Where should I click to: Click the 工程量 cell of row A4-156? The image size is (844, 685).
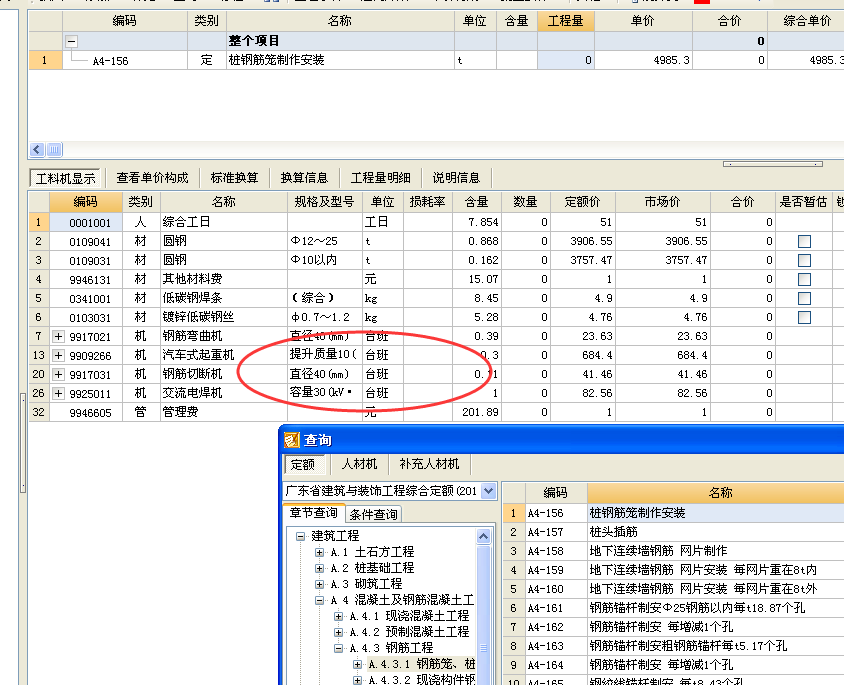[x=566, y=60]
